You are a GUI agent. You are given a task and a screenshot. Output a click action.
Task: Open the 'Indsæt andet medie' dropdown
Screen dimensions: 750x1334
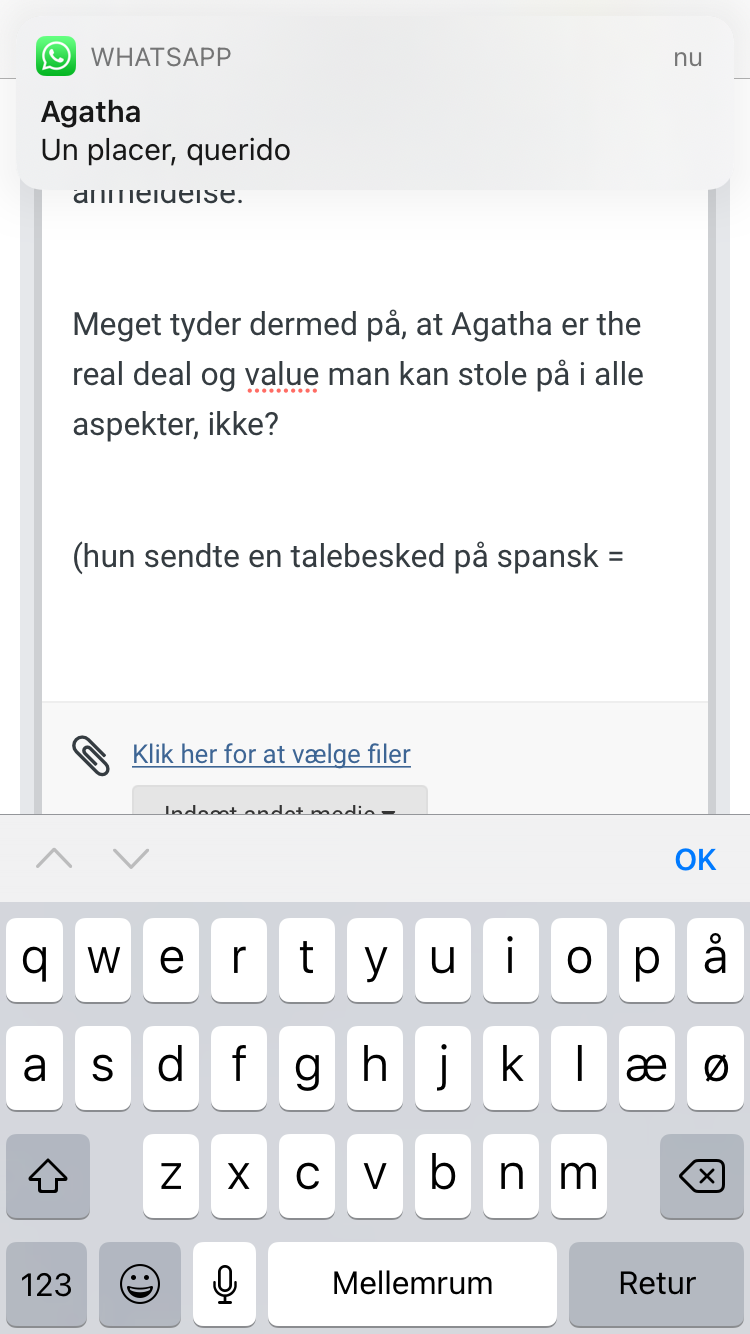[x=280, y=805]
